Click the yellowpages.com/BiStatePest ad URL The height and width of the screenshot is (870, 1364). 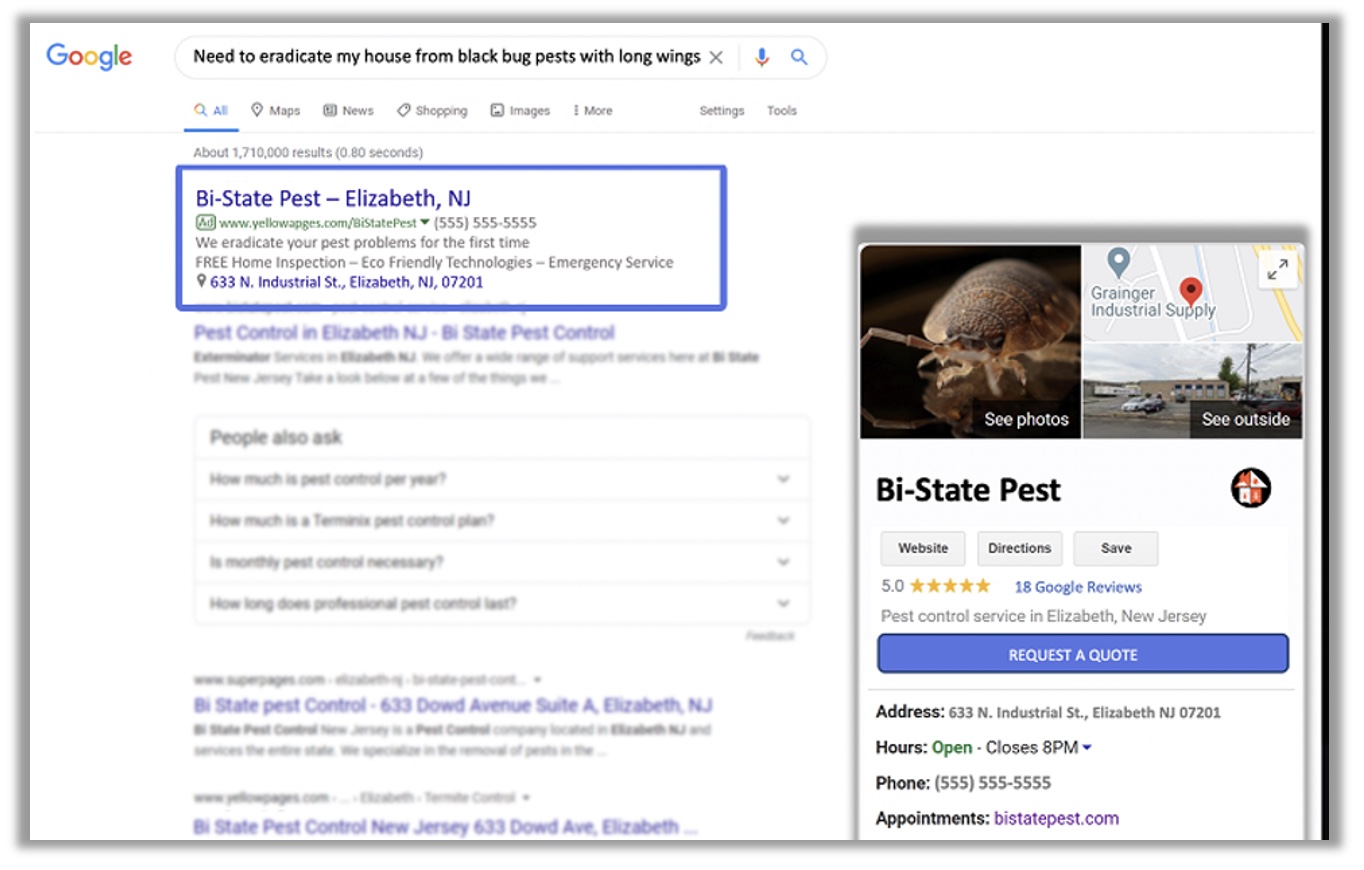coord(317,223)
